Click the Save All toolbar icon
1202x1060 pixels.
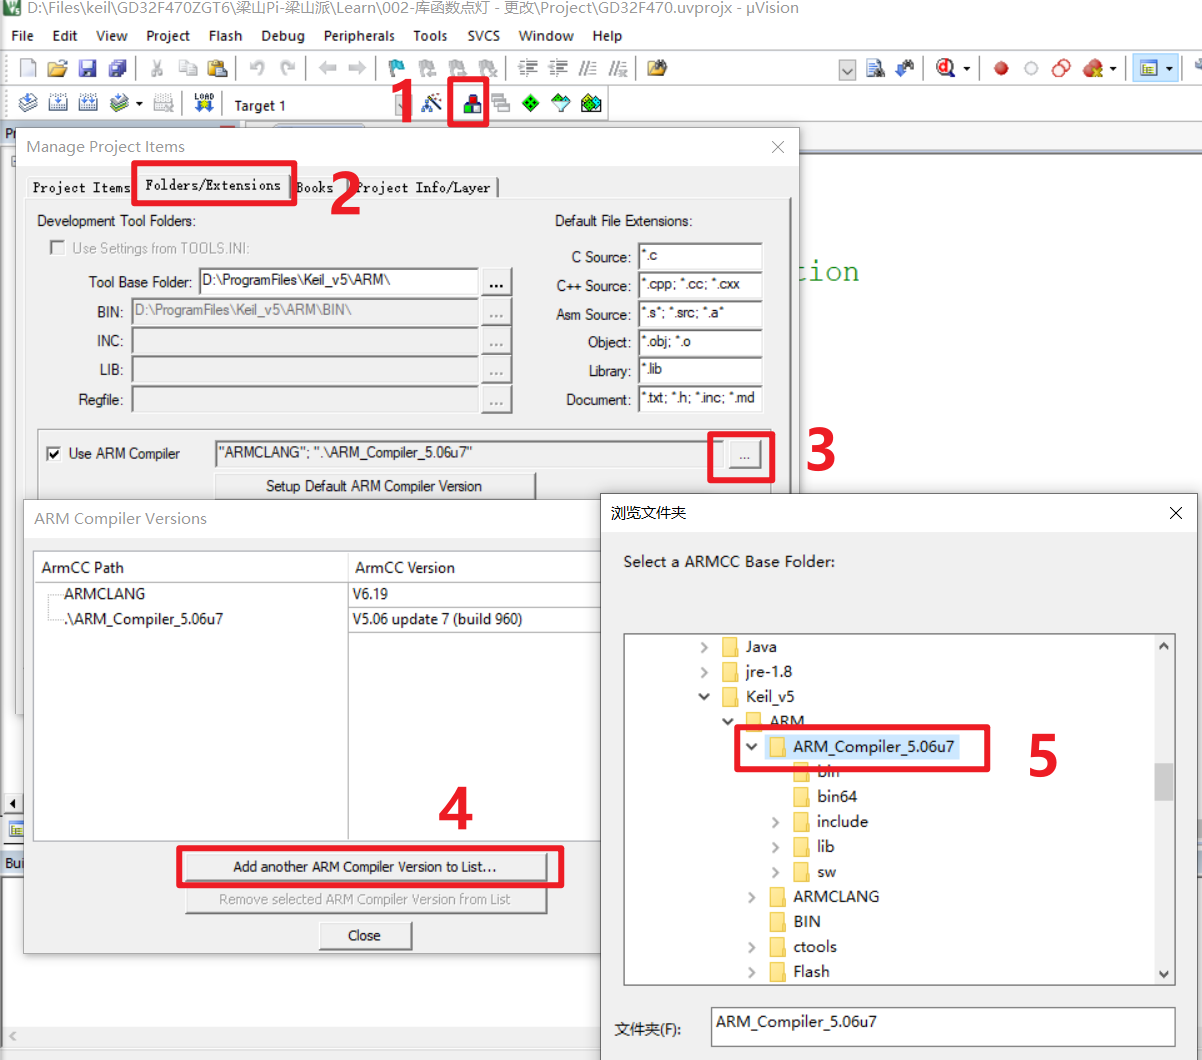click(x=117, y=68)
